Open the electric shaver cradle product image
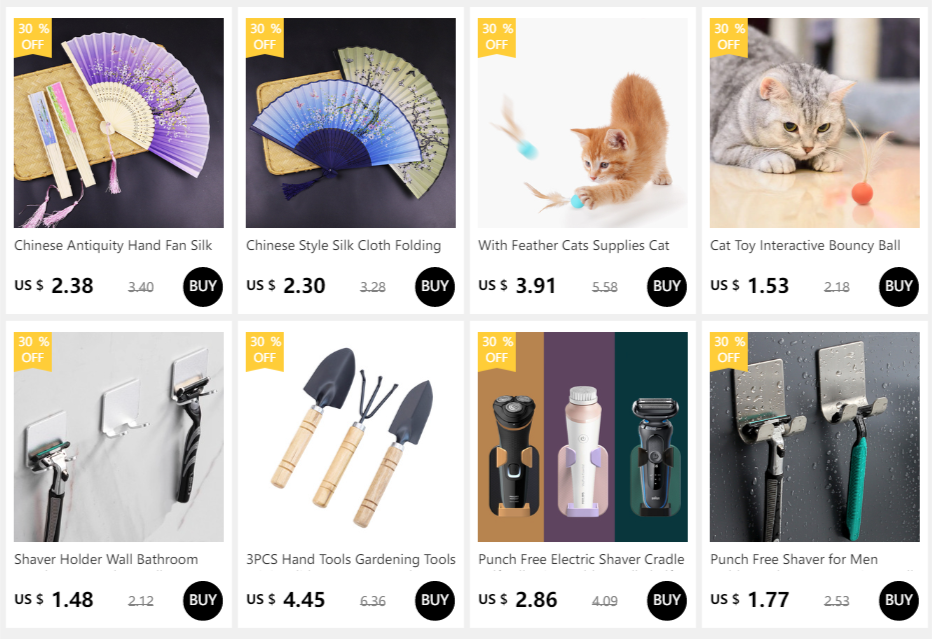This screenshot has height=639, width=932. coord(582,437)
